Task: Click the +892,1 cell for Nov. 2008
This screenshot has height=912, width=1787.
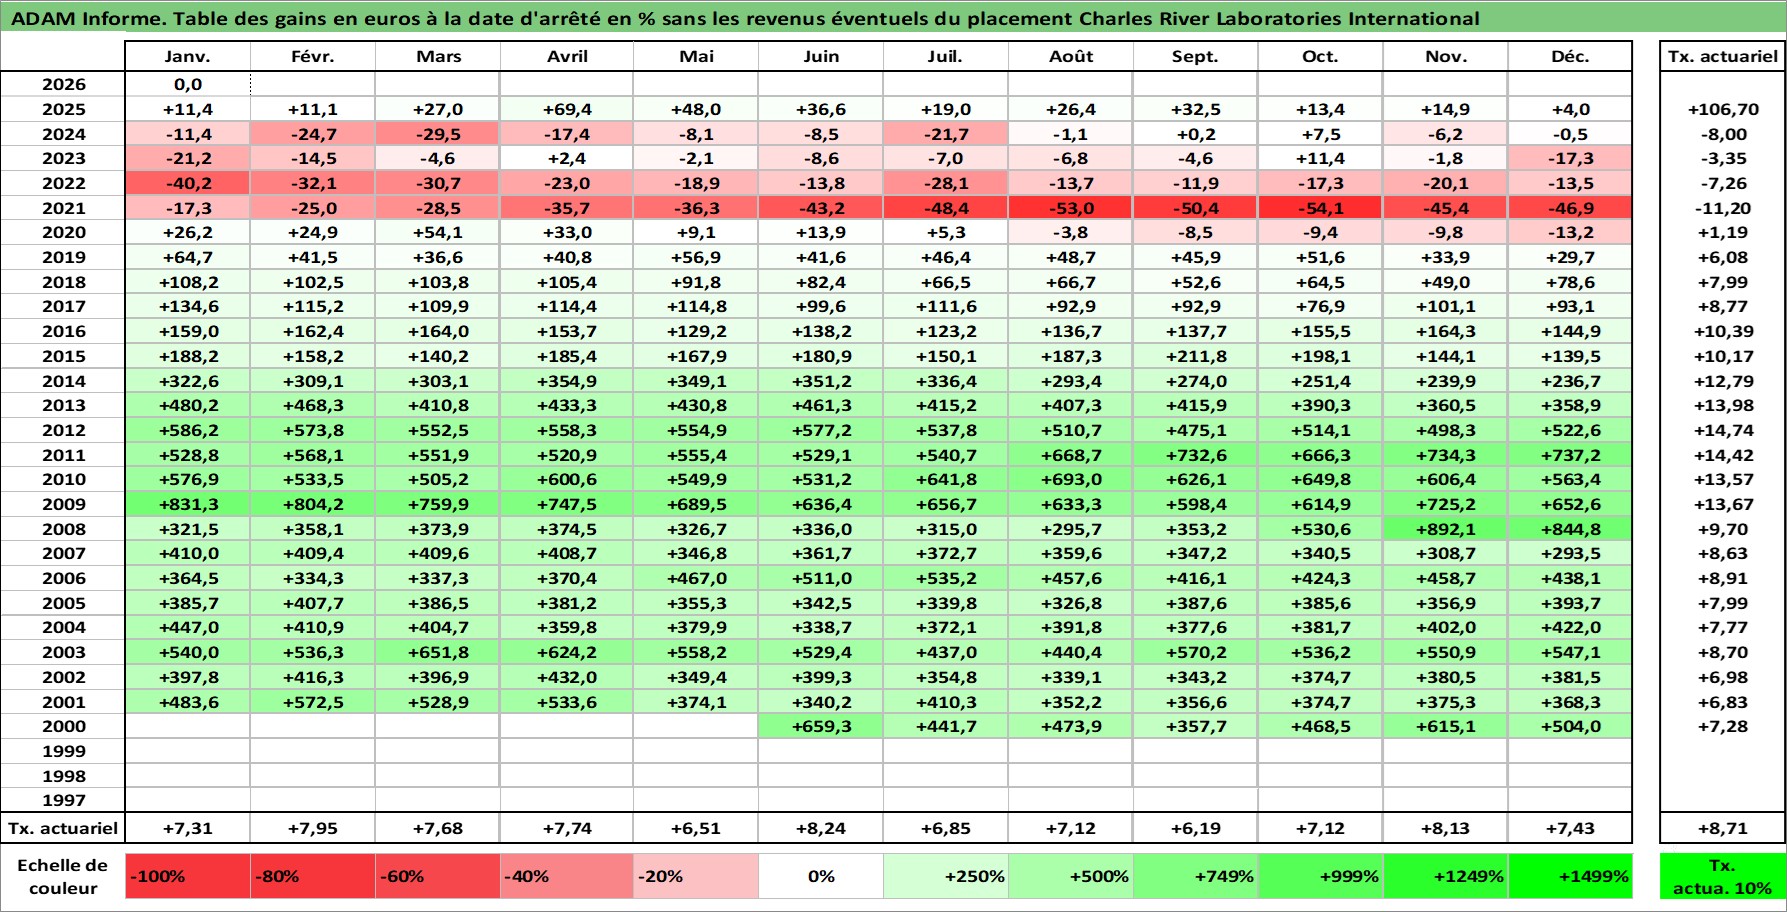Action: (1446, 529)
